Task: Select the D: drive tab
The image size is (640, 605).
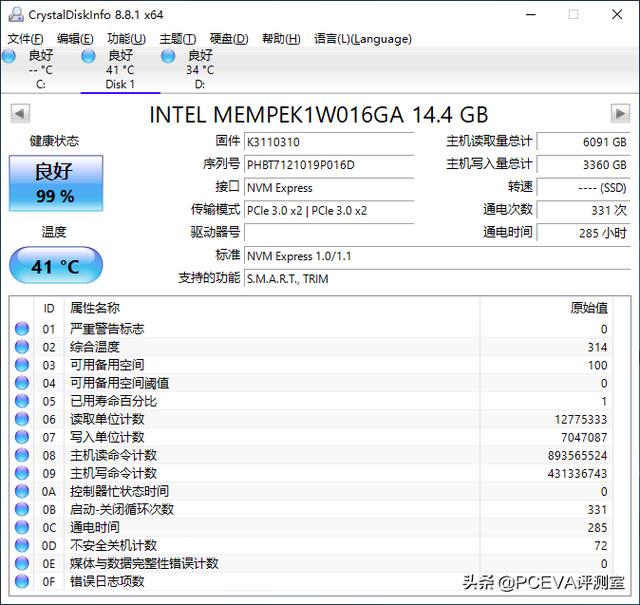Action: 200,69
